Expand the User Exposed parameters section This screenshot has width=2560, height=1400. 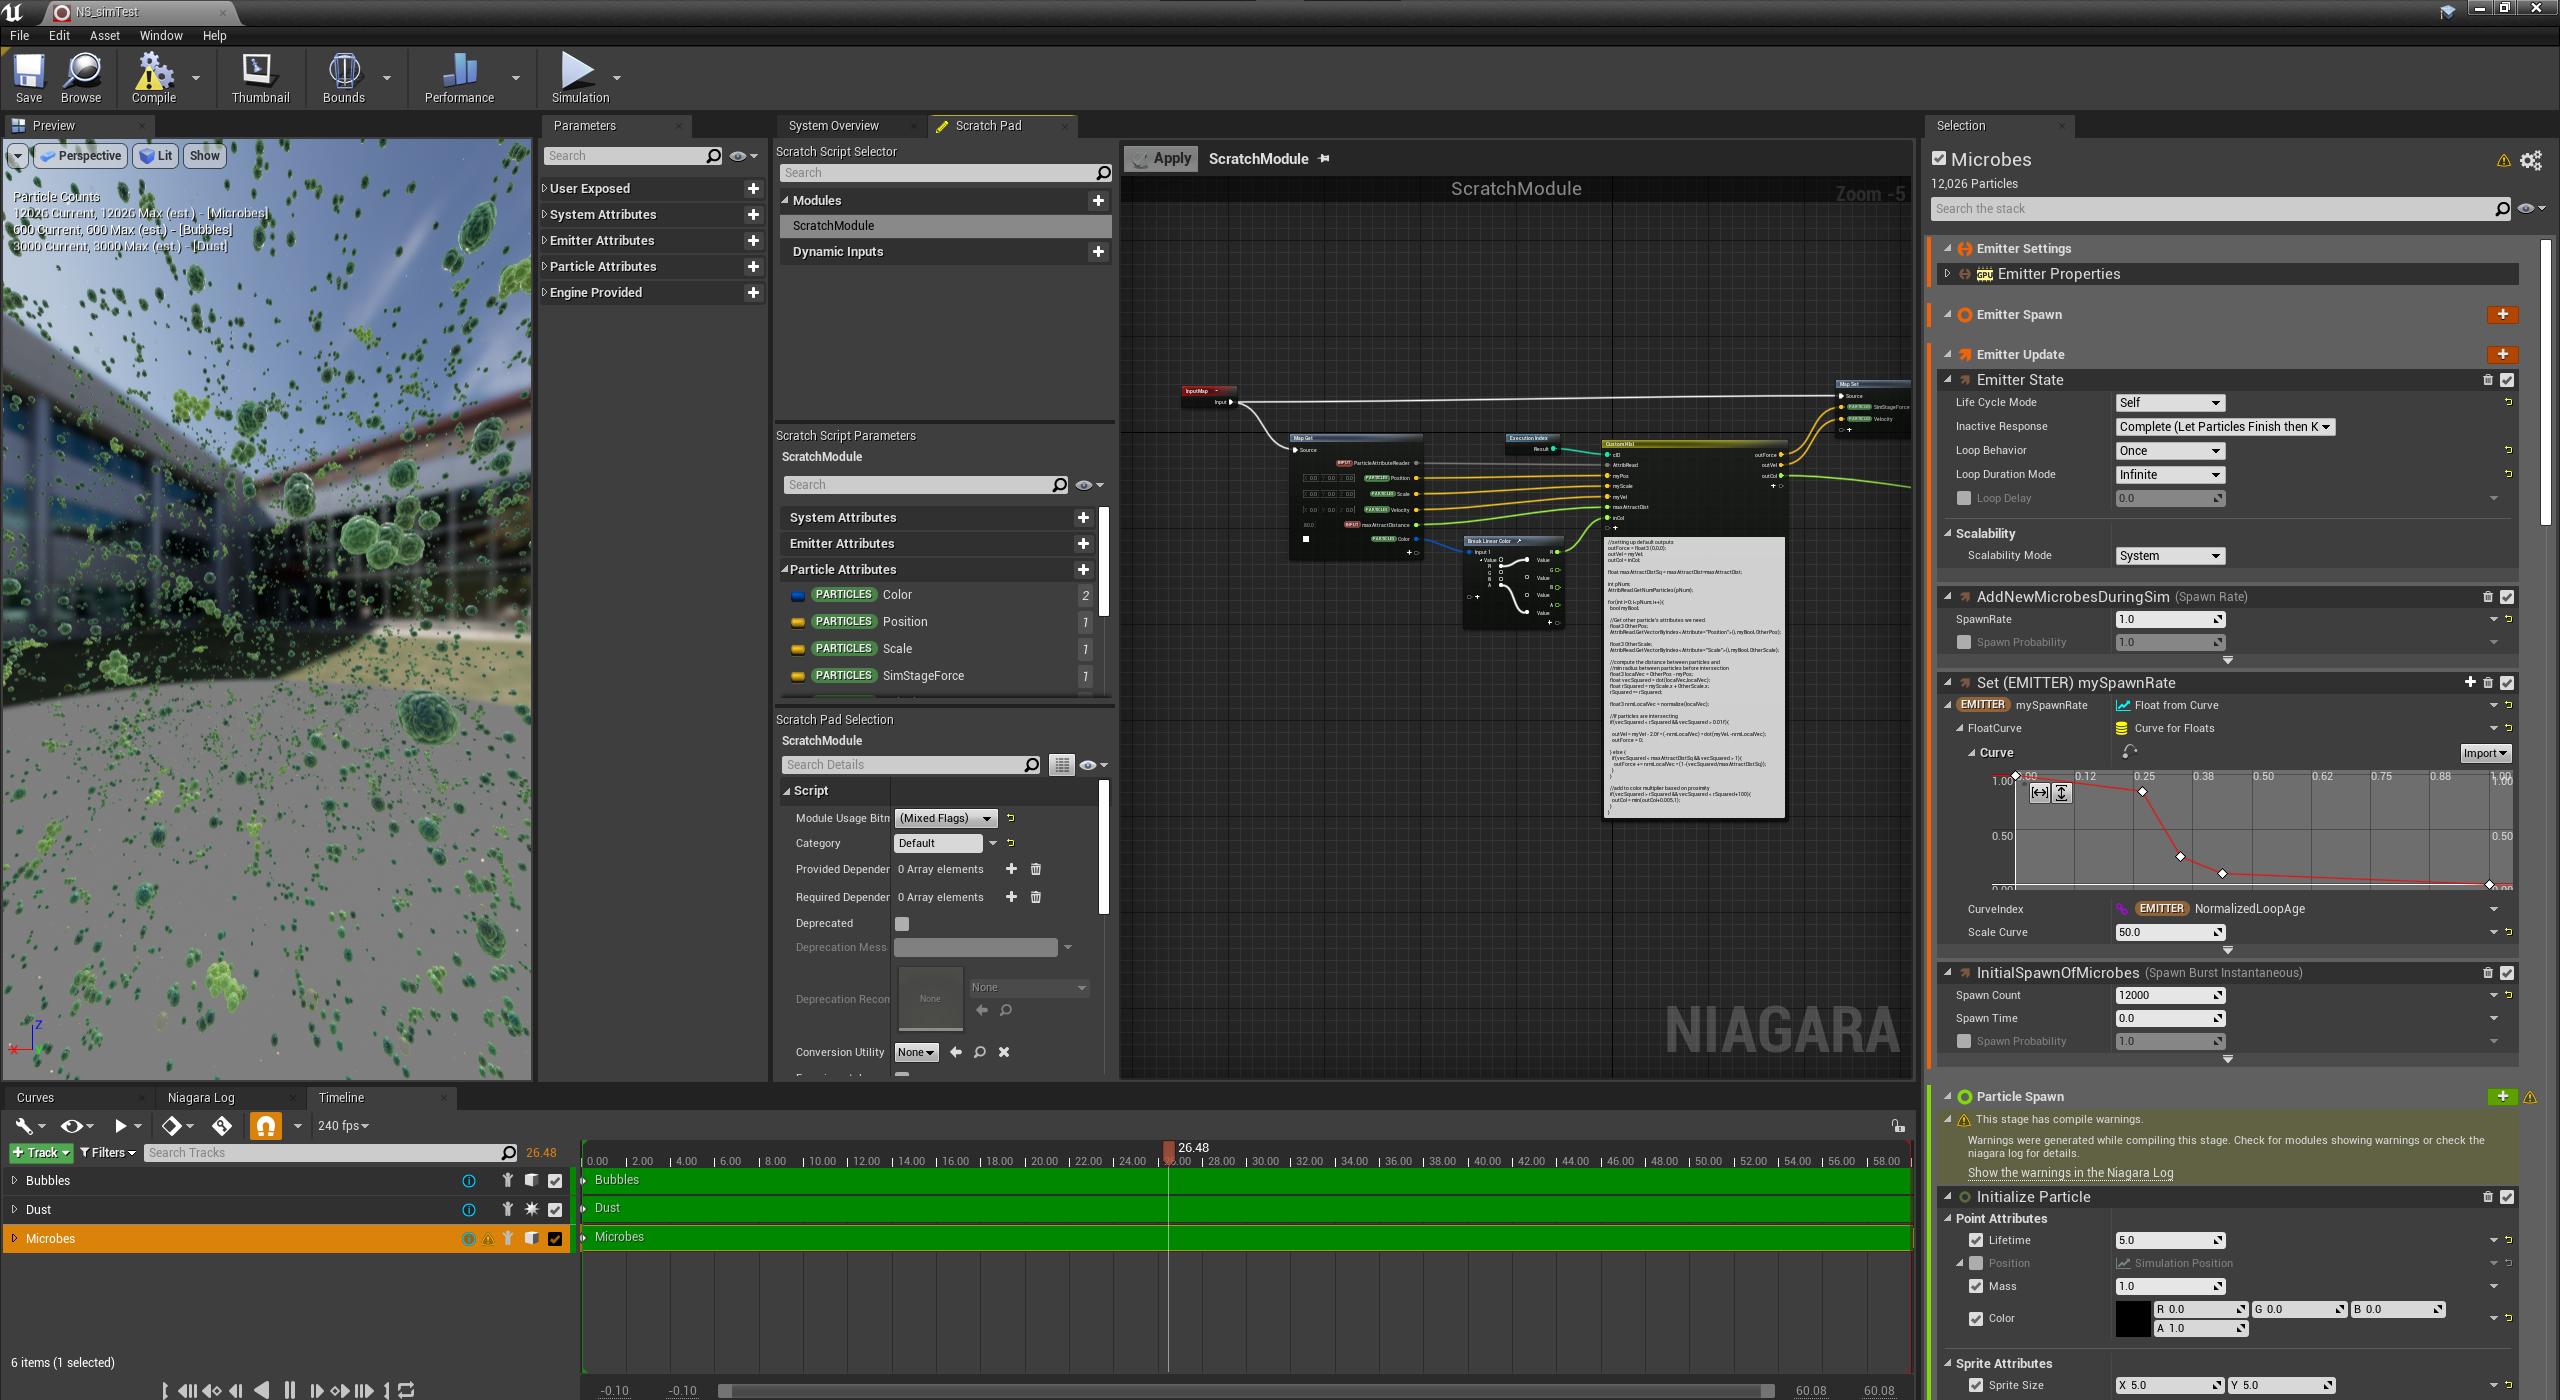click(591, 188)
